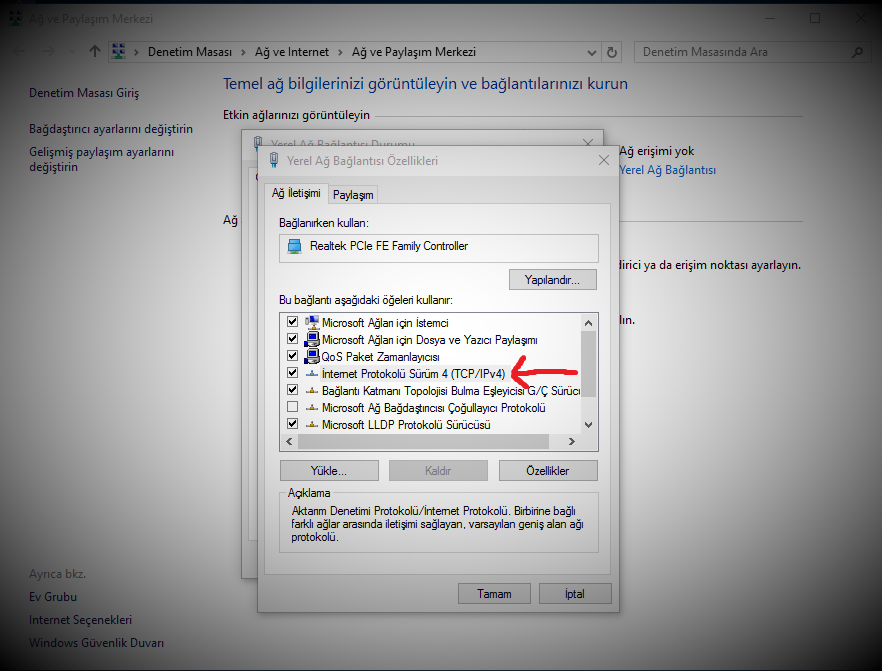Click the Dosya ve Yazıcı Paylaşımı icon
Viewport: 882px width, 671px height.
[x=312, y=339]
